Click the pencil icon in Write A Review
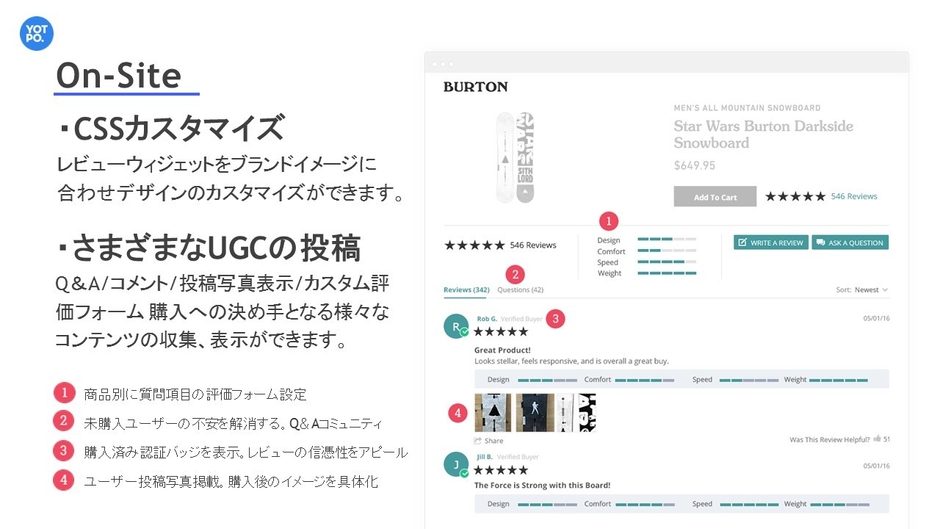Screen dimensions: 940x529 tap(743, 242)
